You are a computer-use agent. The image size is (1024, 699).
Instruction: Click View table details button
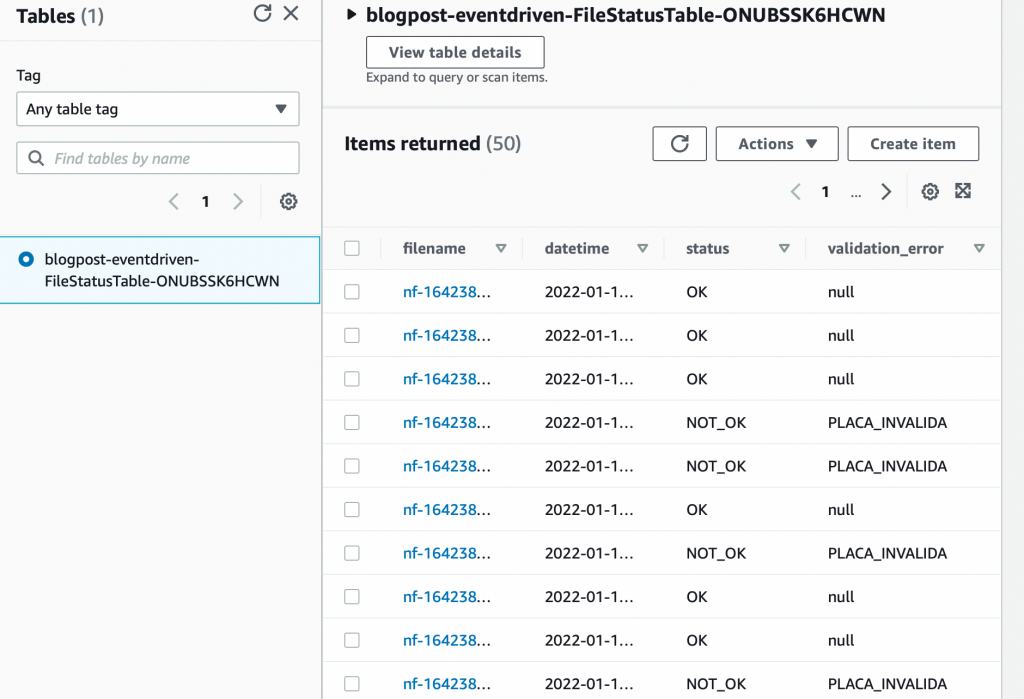(455, 52)
